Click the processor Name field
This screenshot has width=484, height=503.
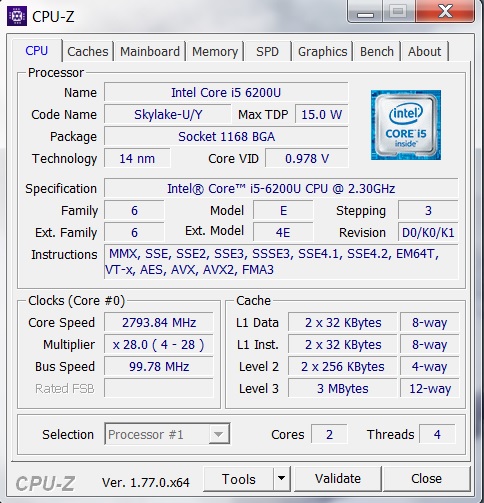(226, 92)
